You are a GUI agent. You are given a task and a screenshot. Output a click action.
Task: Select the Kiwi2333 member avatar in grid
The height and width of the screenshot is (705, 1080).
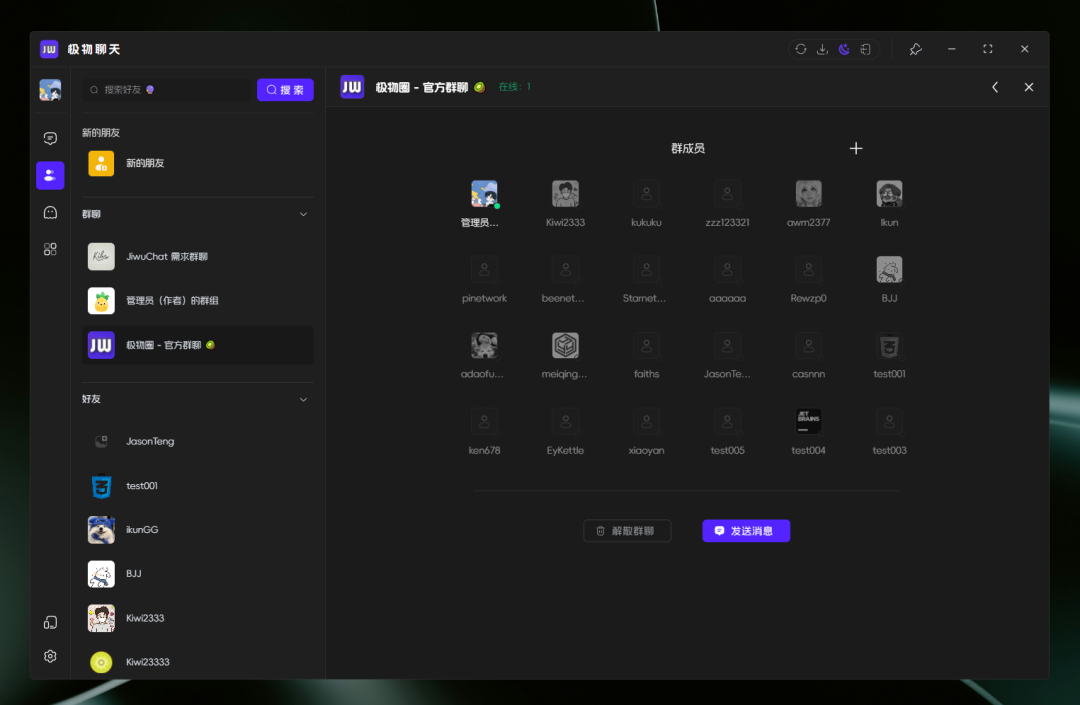tap(565, 194)
